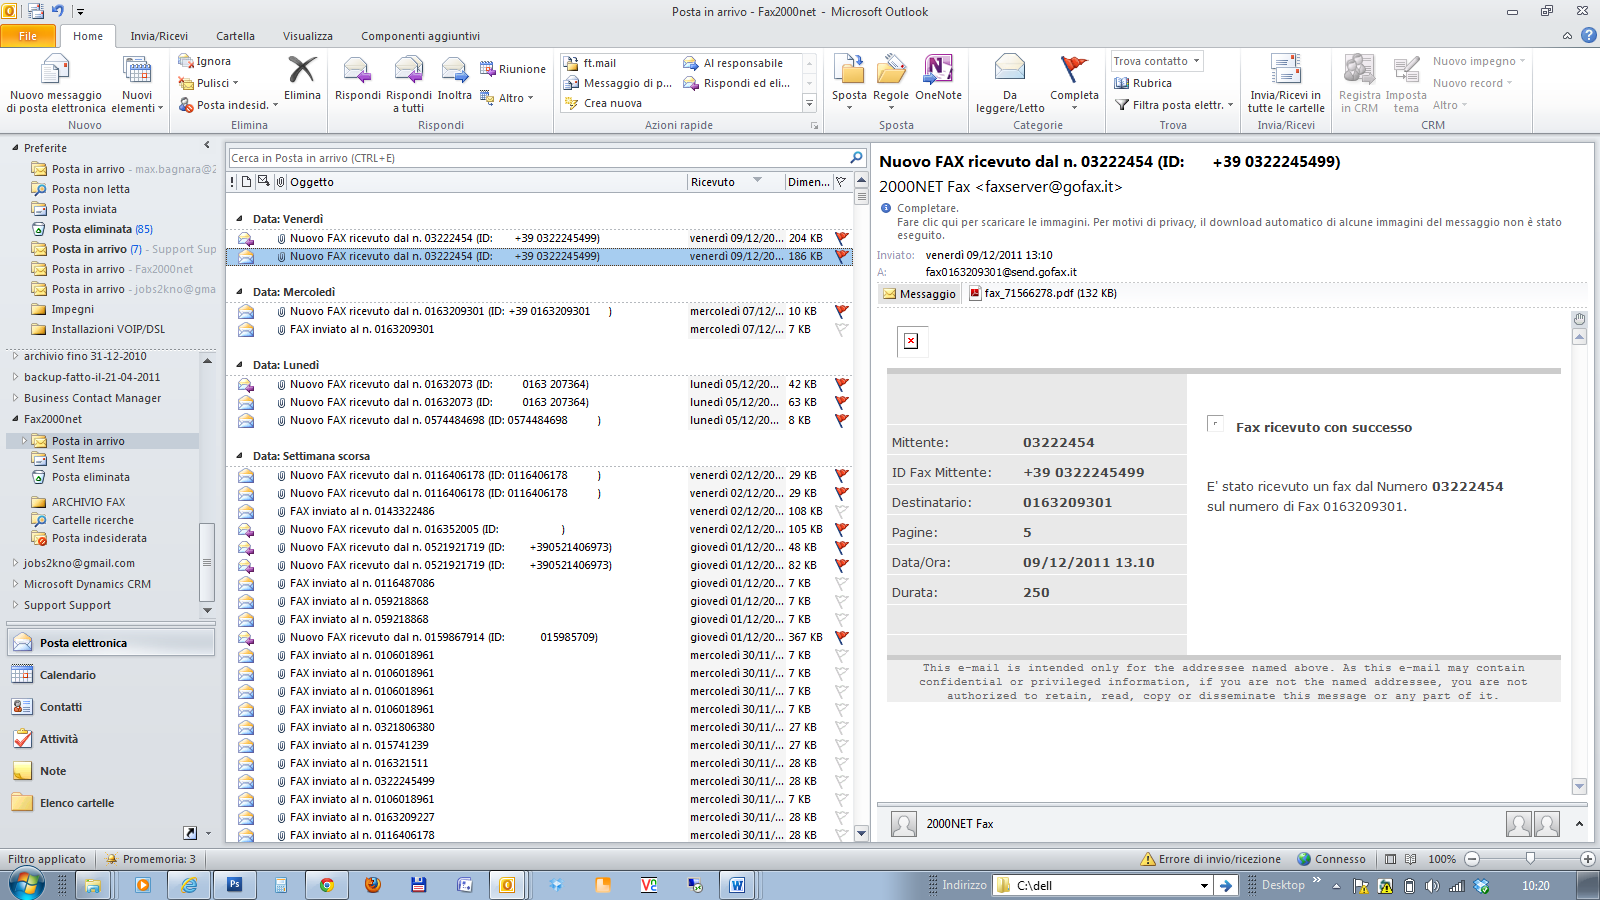Viewport: 1600px width, 900px height.
Task: Toggle flag on 204 KB fax message
Action: click(x=841, y=238)
